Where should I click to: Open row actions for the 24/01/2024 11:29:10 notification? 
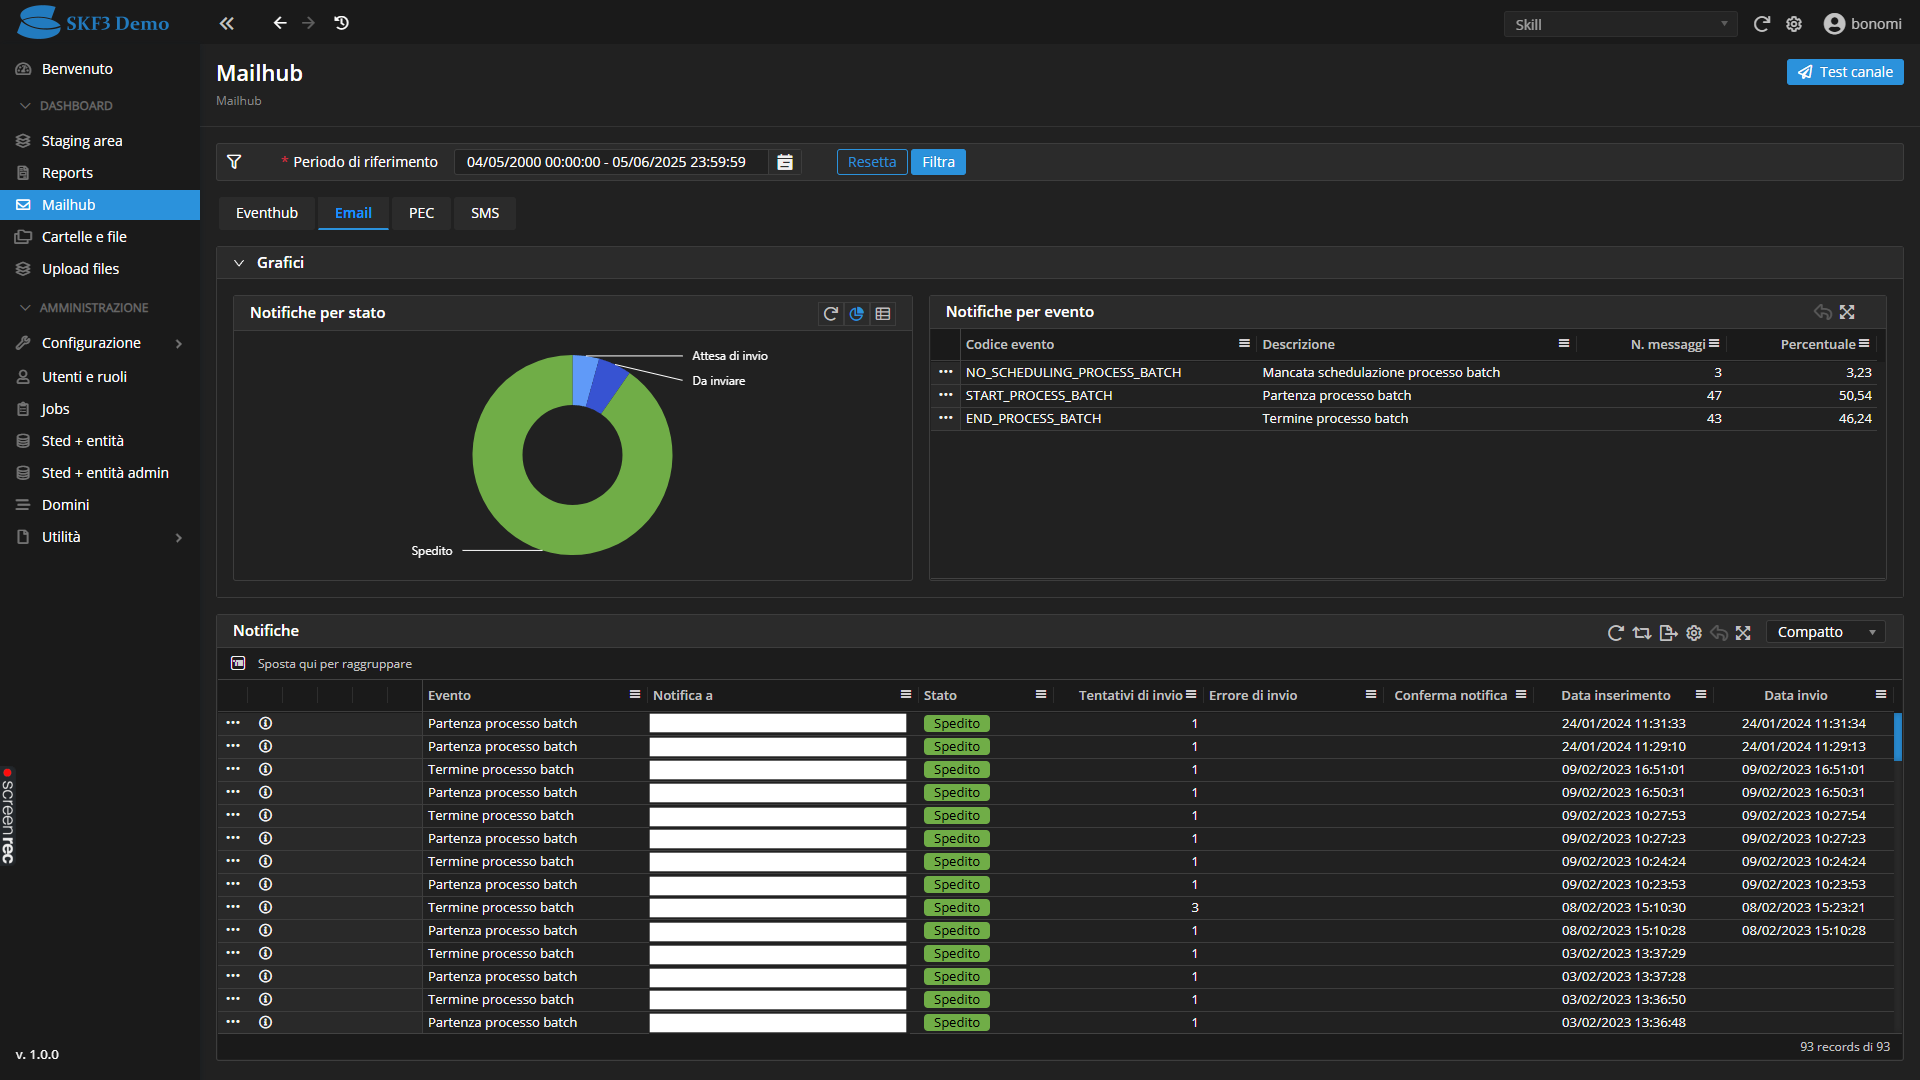click(233, 746)
